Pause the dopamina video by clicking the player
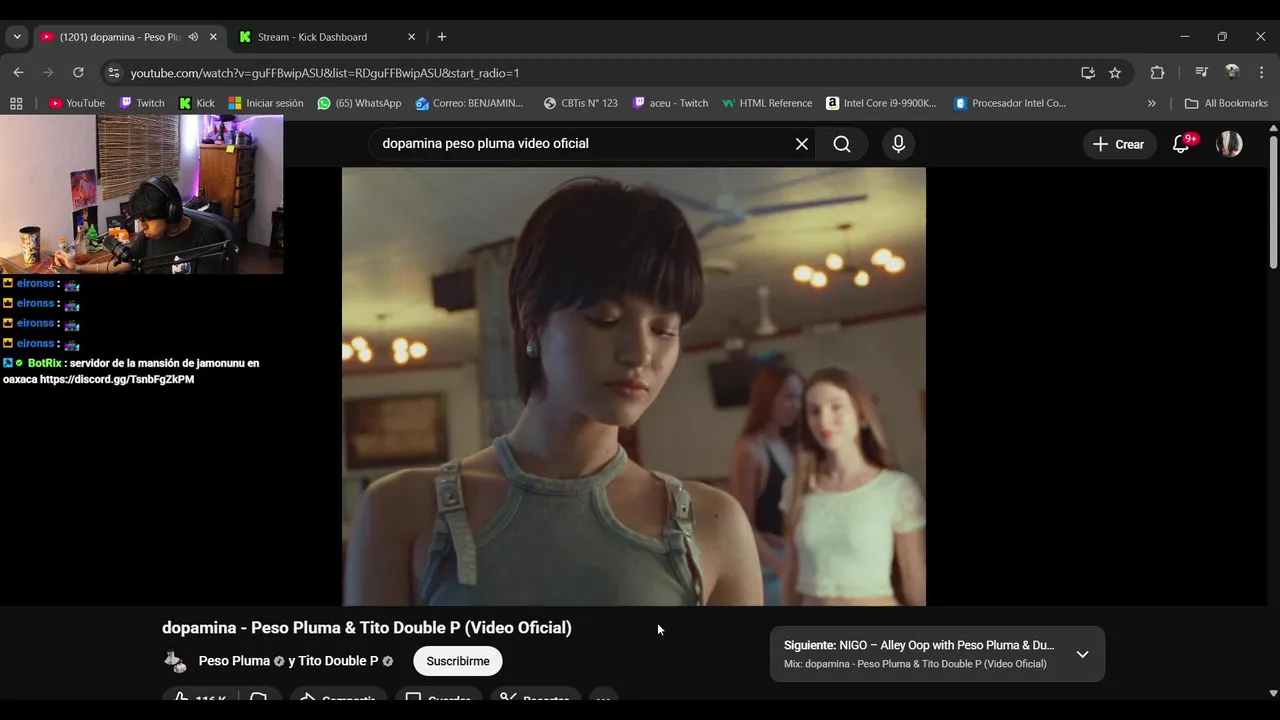Viewport: 1280px width, 720px height. (x=634, y=386)
